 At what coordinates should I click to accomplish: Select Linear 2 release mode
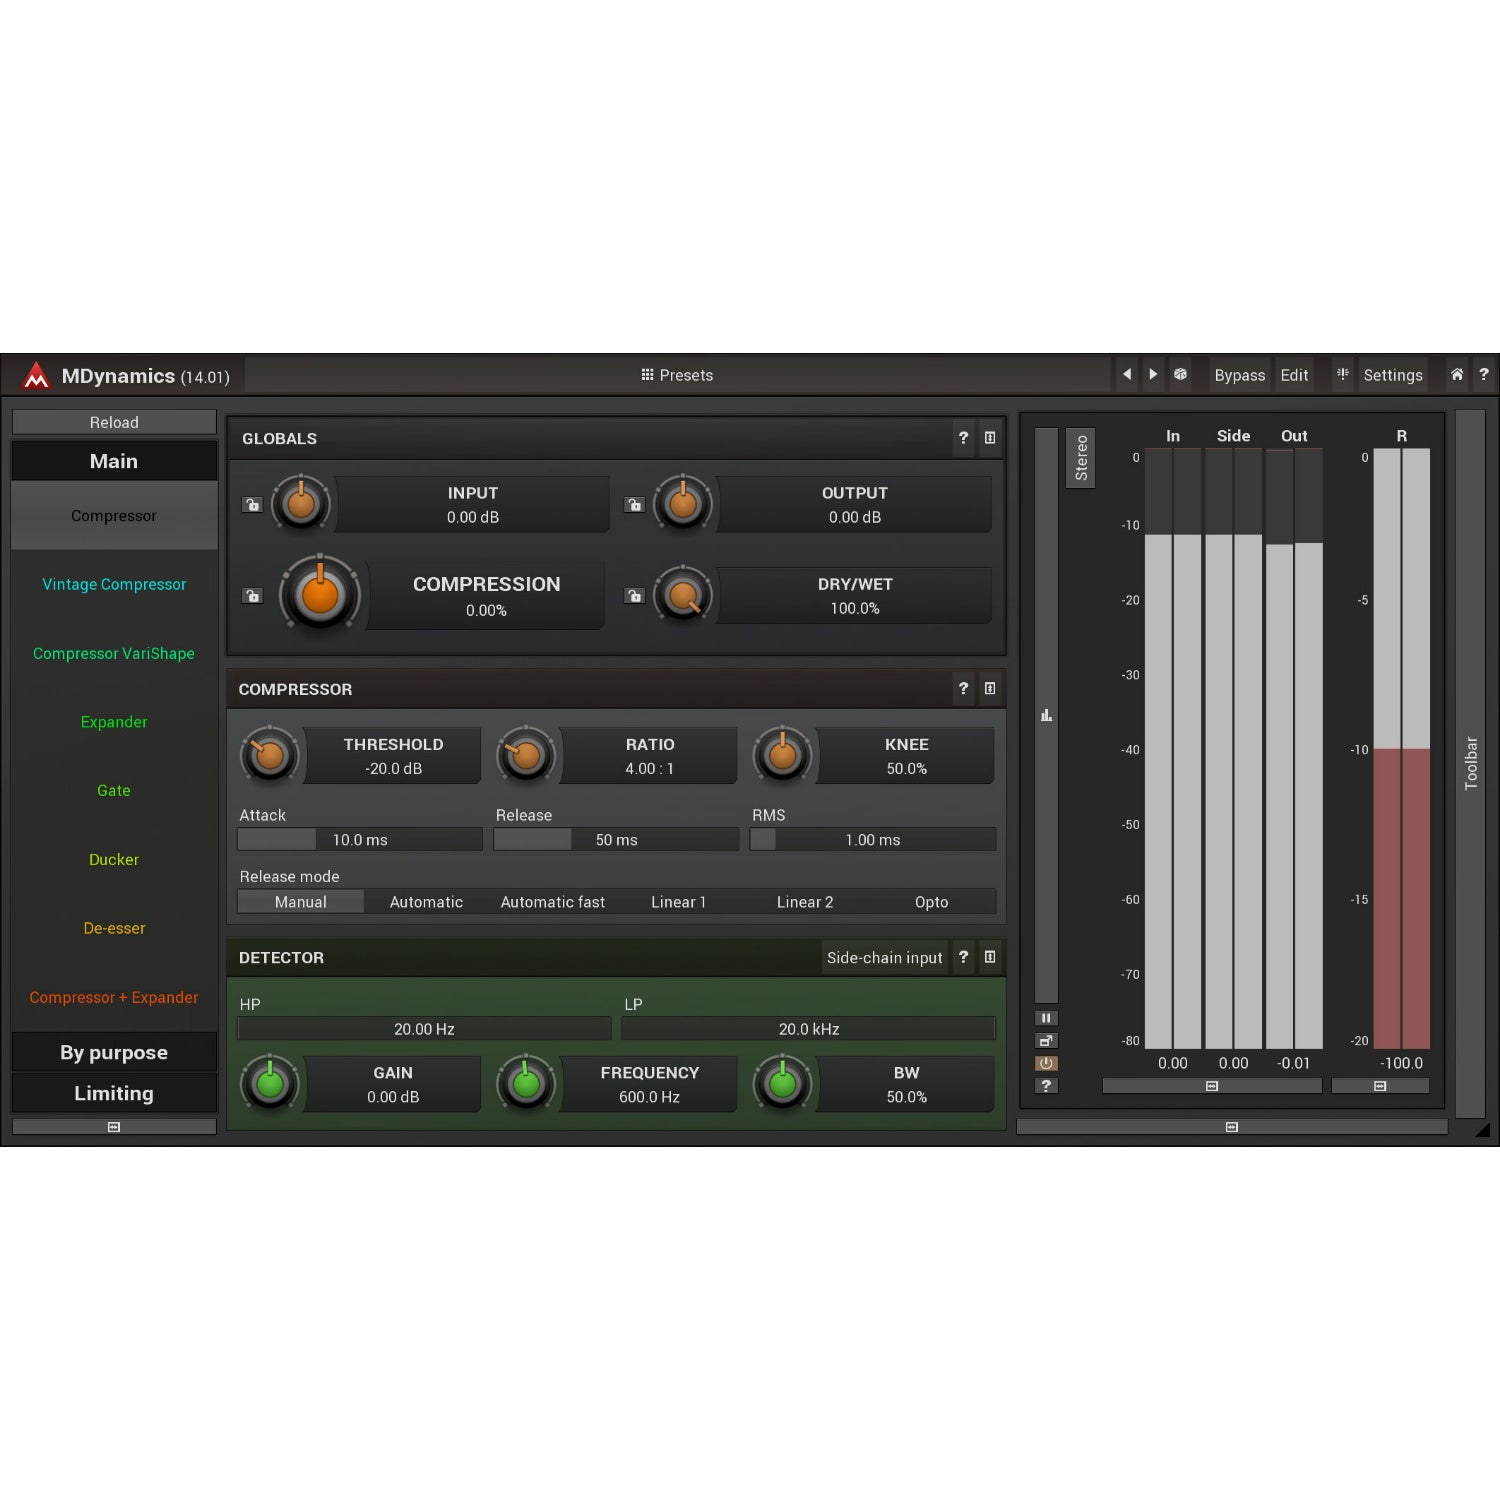[805, 902]
